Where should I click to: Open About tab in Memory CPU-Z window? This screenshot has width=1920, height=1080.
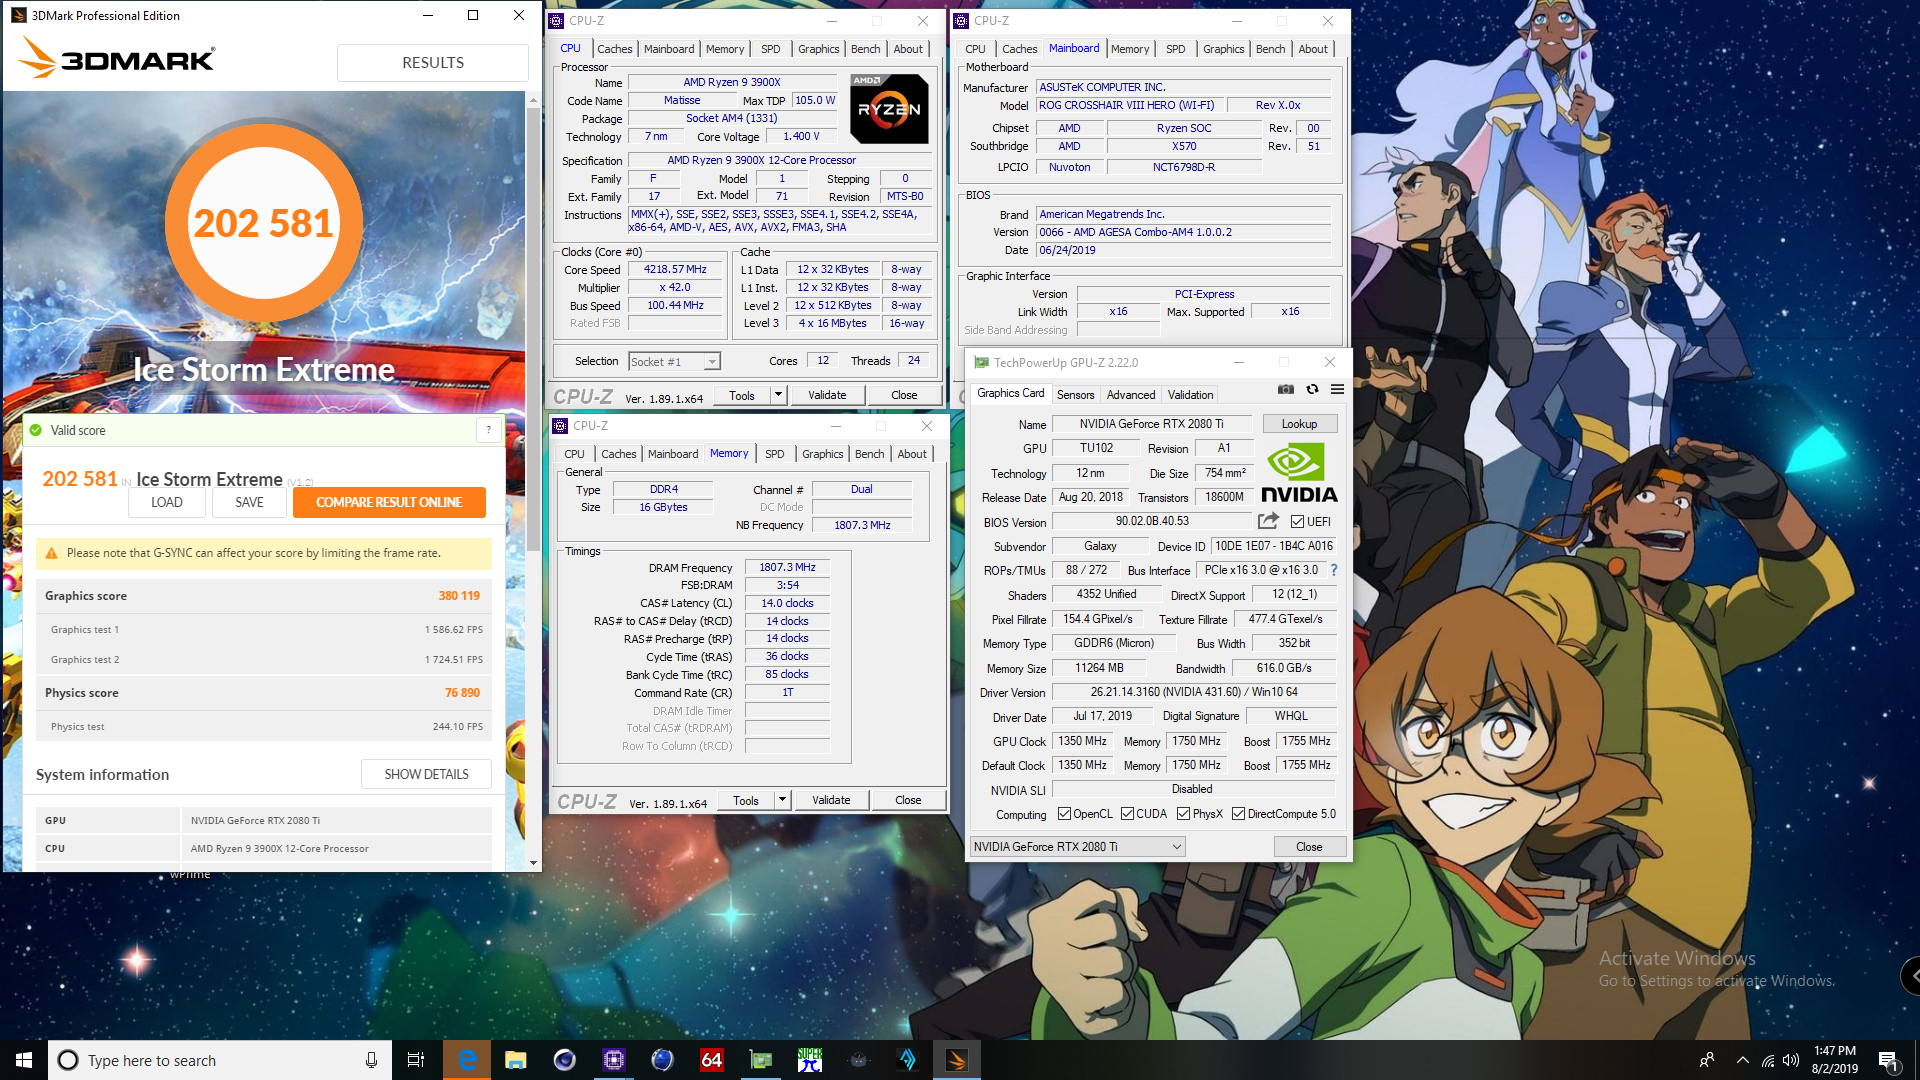(911, 454)
